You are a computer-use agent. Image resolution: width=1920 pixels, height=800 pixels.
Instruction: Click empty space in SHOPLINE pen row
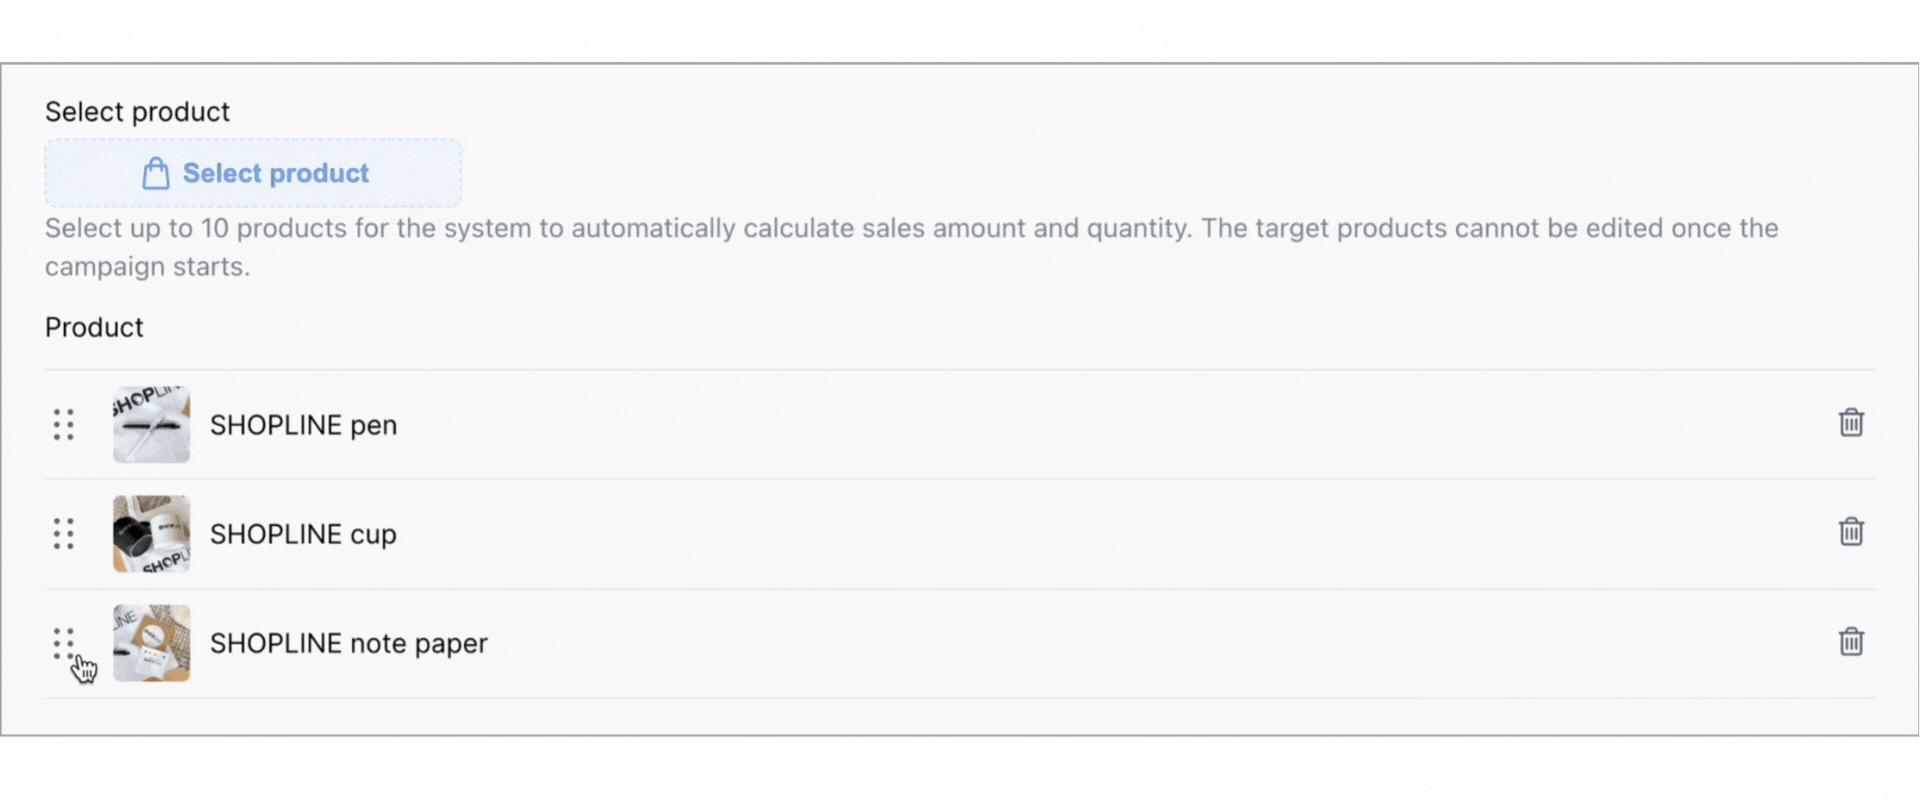pyautogui.click(x=1100, y=424)
